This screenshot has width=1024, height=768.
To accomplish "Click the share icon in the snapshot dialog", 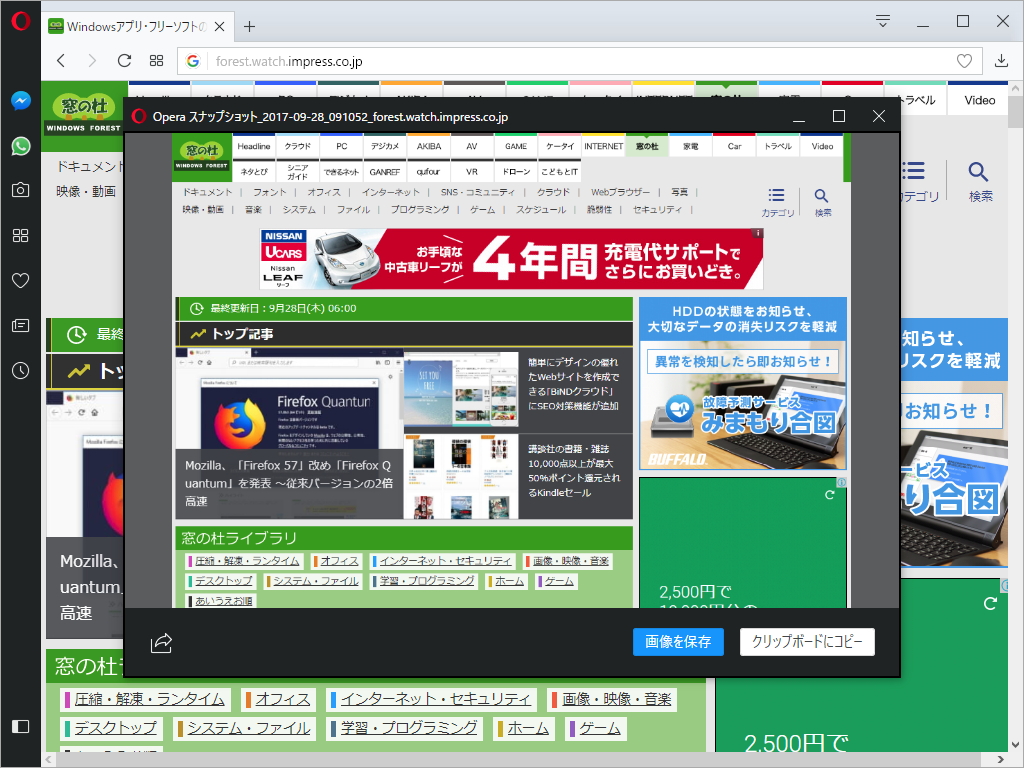I will pyautogui.click(x=160, y=645).
